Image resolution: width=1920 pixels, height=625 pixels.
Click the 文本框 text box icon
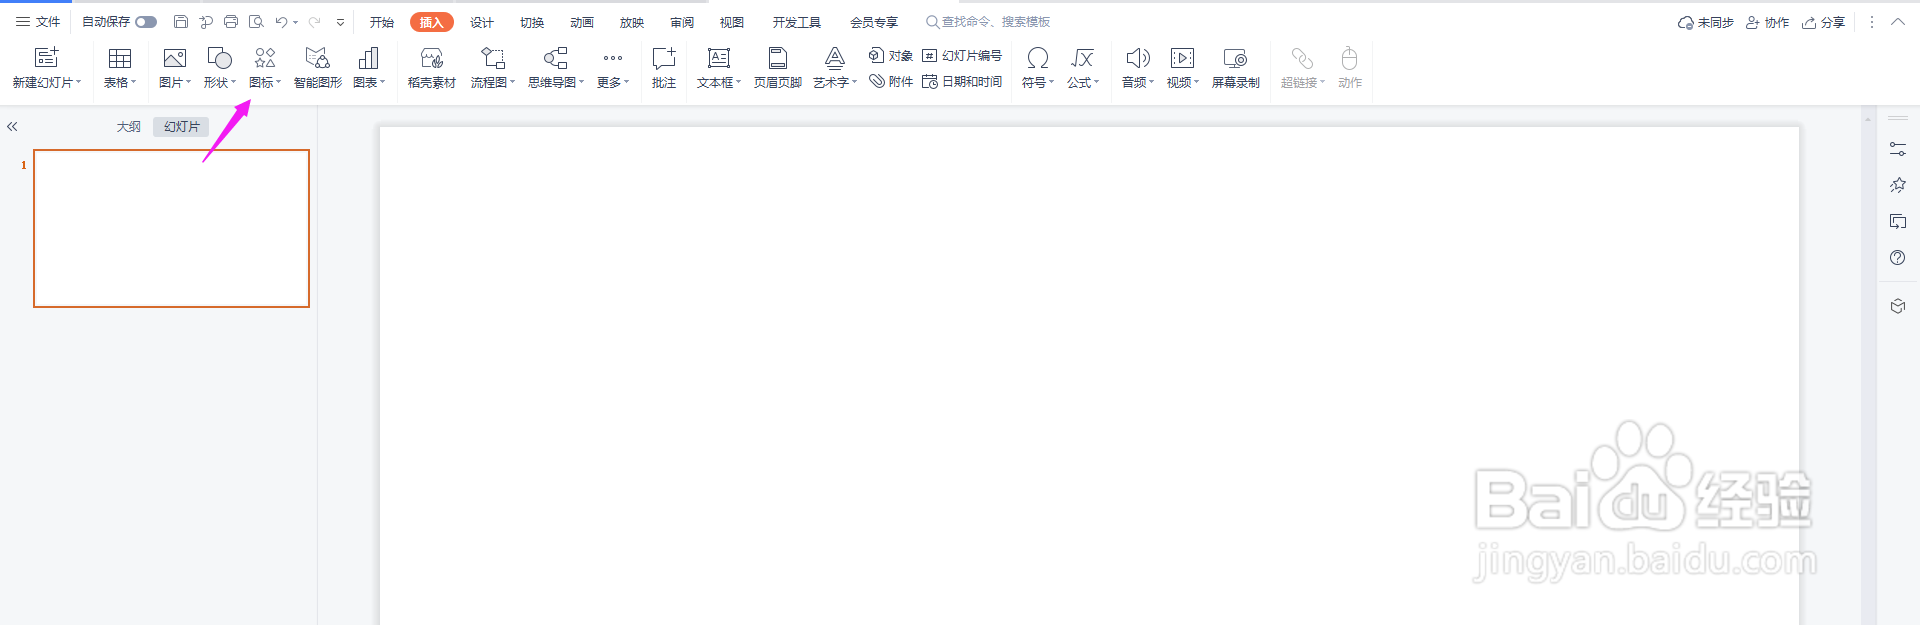point(719,58)
